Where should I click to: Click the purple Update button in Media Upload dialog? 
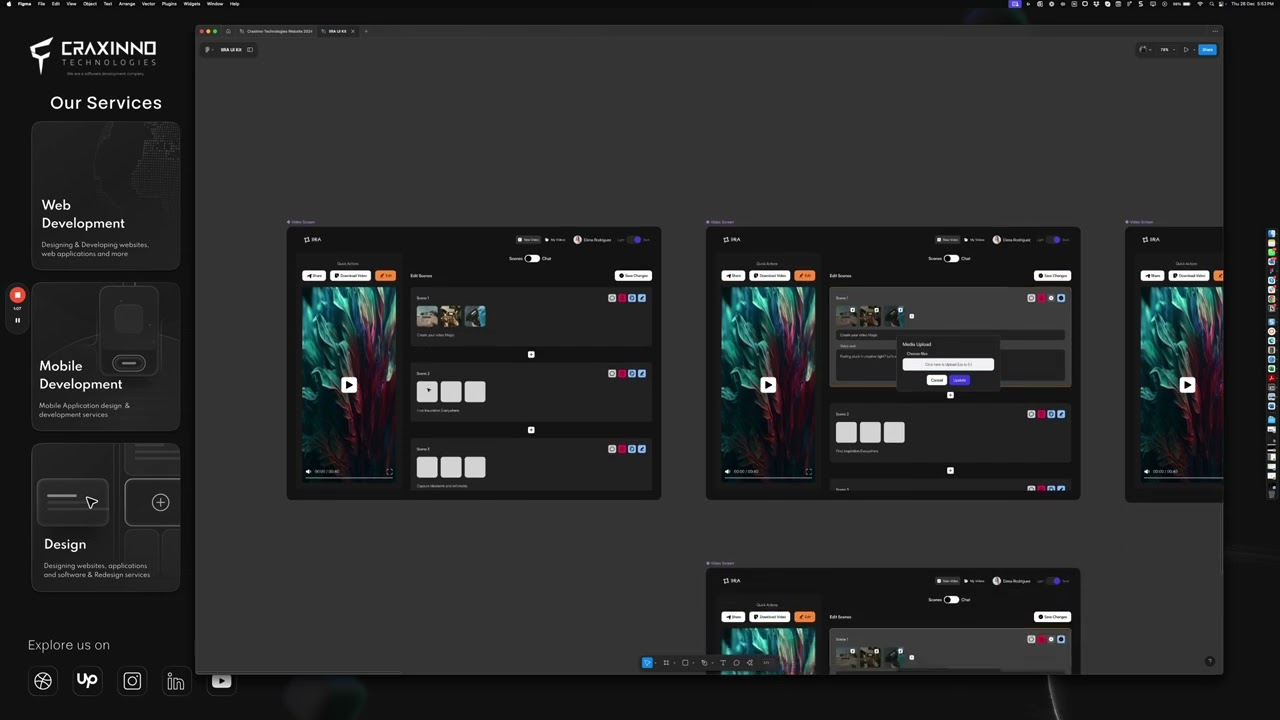(960, 380)
